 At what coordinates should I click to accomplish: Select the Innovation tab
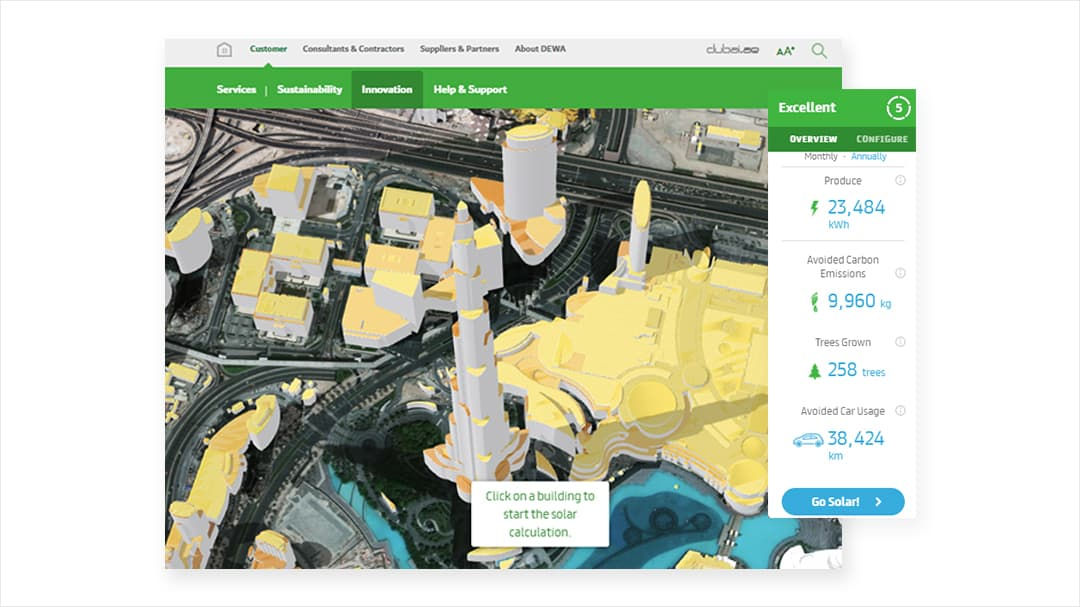click(387, 89)
